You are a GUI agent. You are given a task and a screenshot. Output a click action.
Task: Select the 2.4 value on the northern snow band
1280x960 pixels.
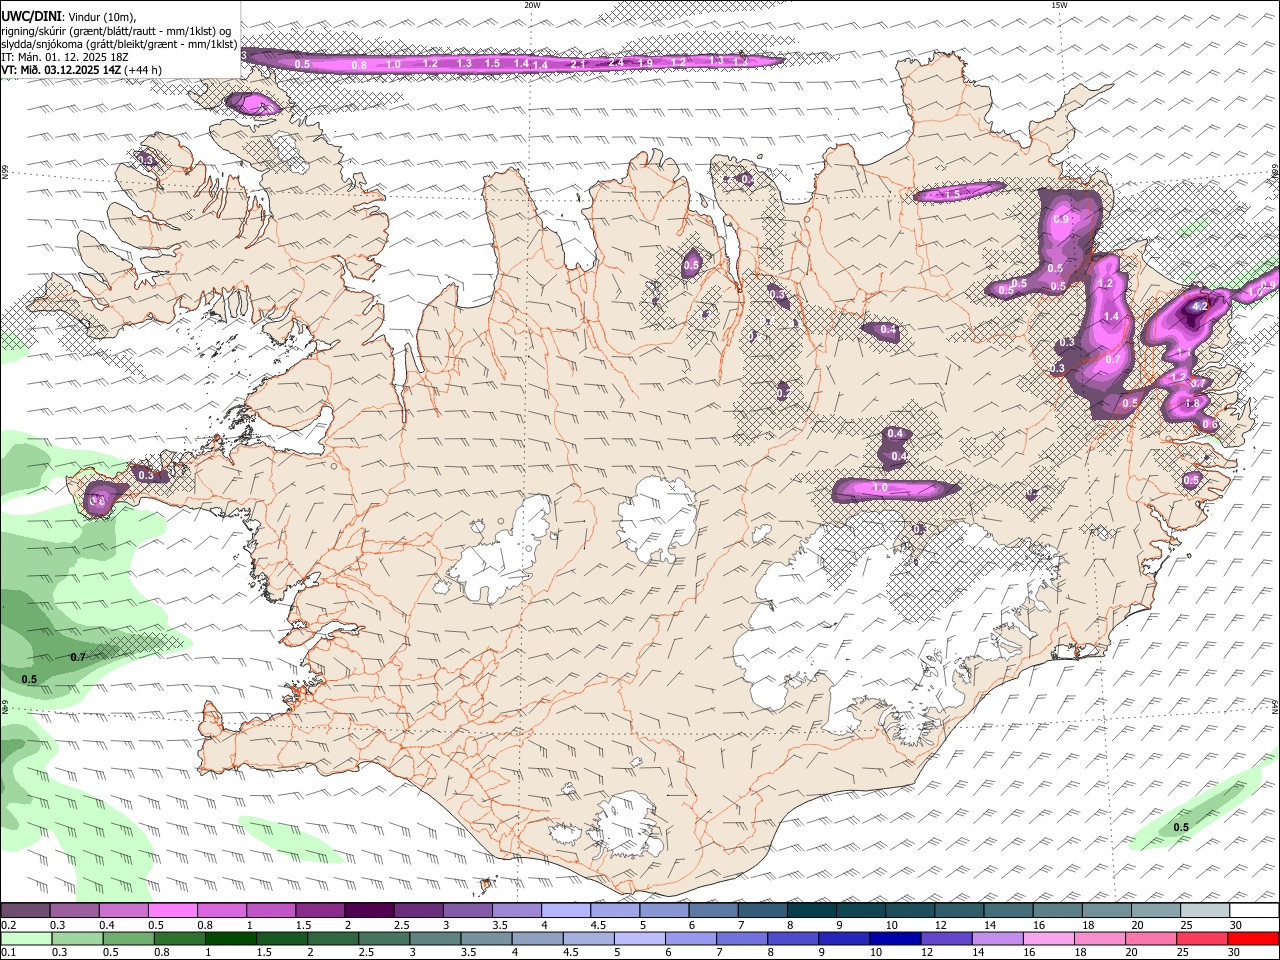pos(615,62)
